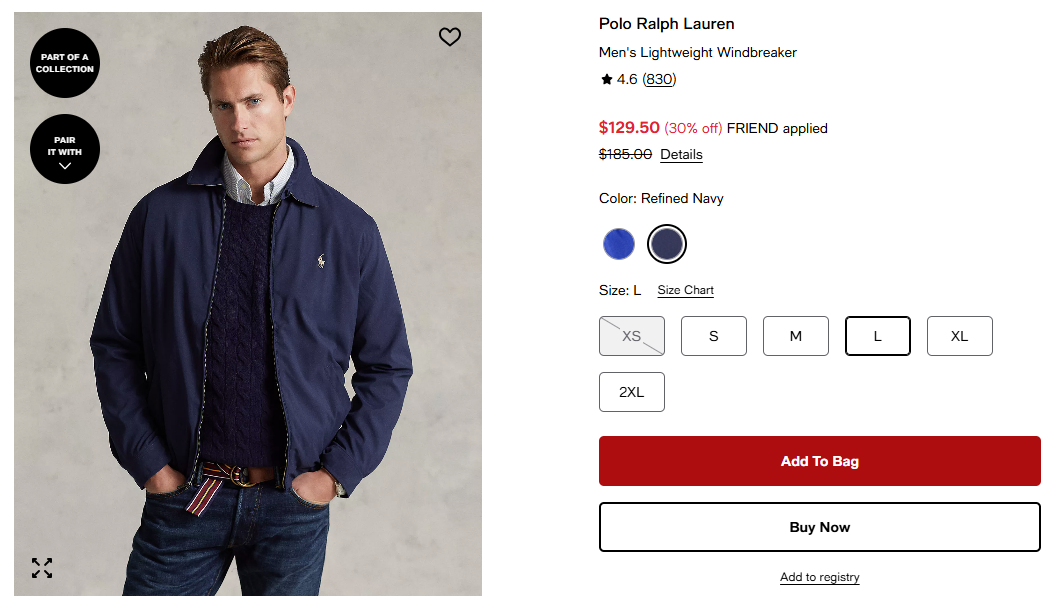Choose size 2XL
The height and width of the screenshot is (616, 1054).
pos(632,392)
